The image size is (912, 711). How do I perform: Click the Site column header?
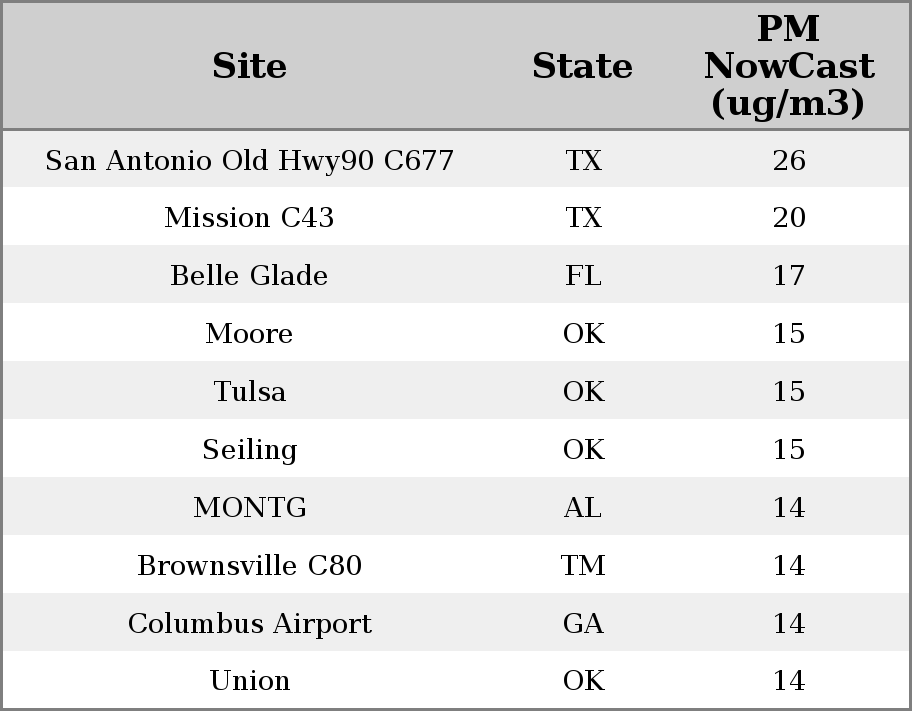pos(249,66)
